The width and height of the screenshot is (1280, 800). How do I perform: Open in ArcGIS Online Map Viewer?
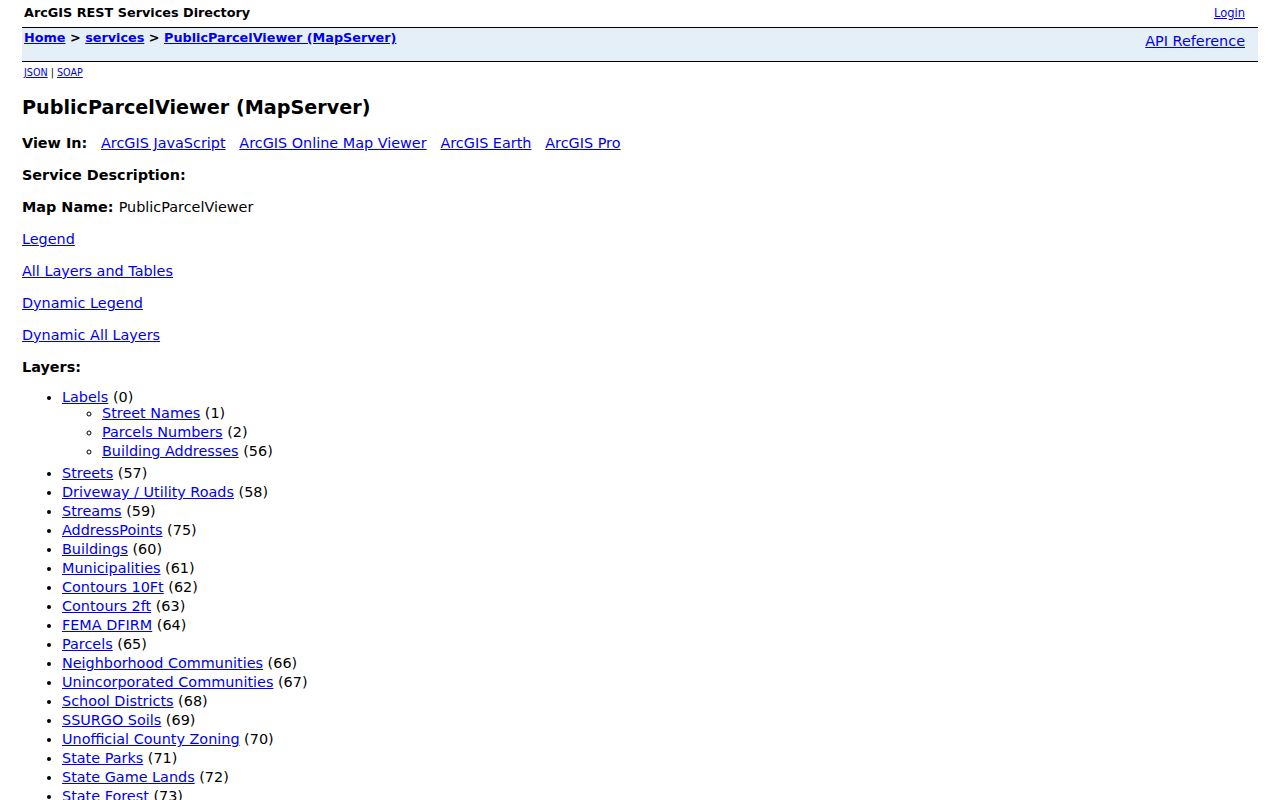333,143
